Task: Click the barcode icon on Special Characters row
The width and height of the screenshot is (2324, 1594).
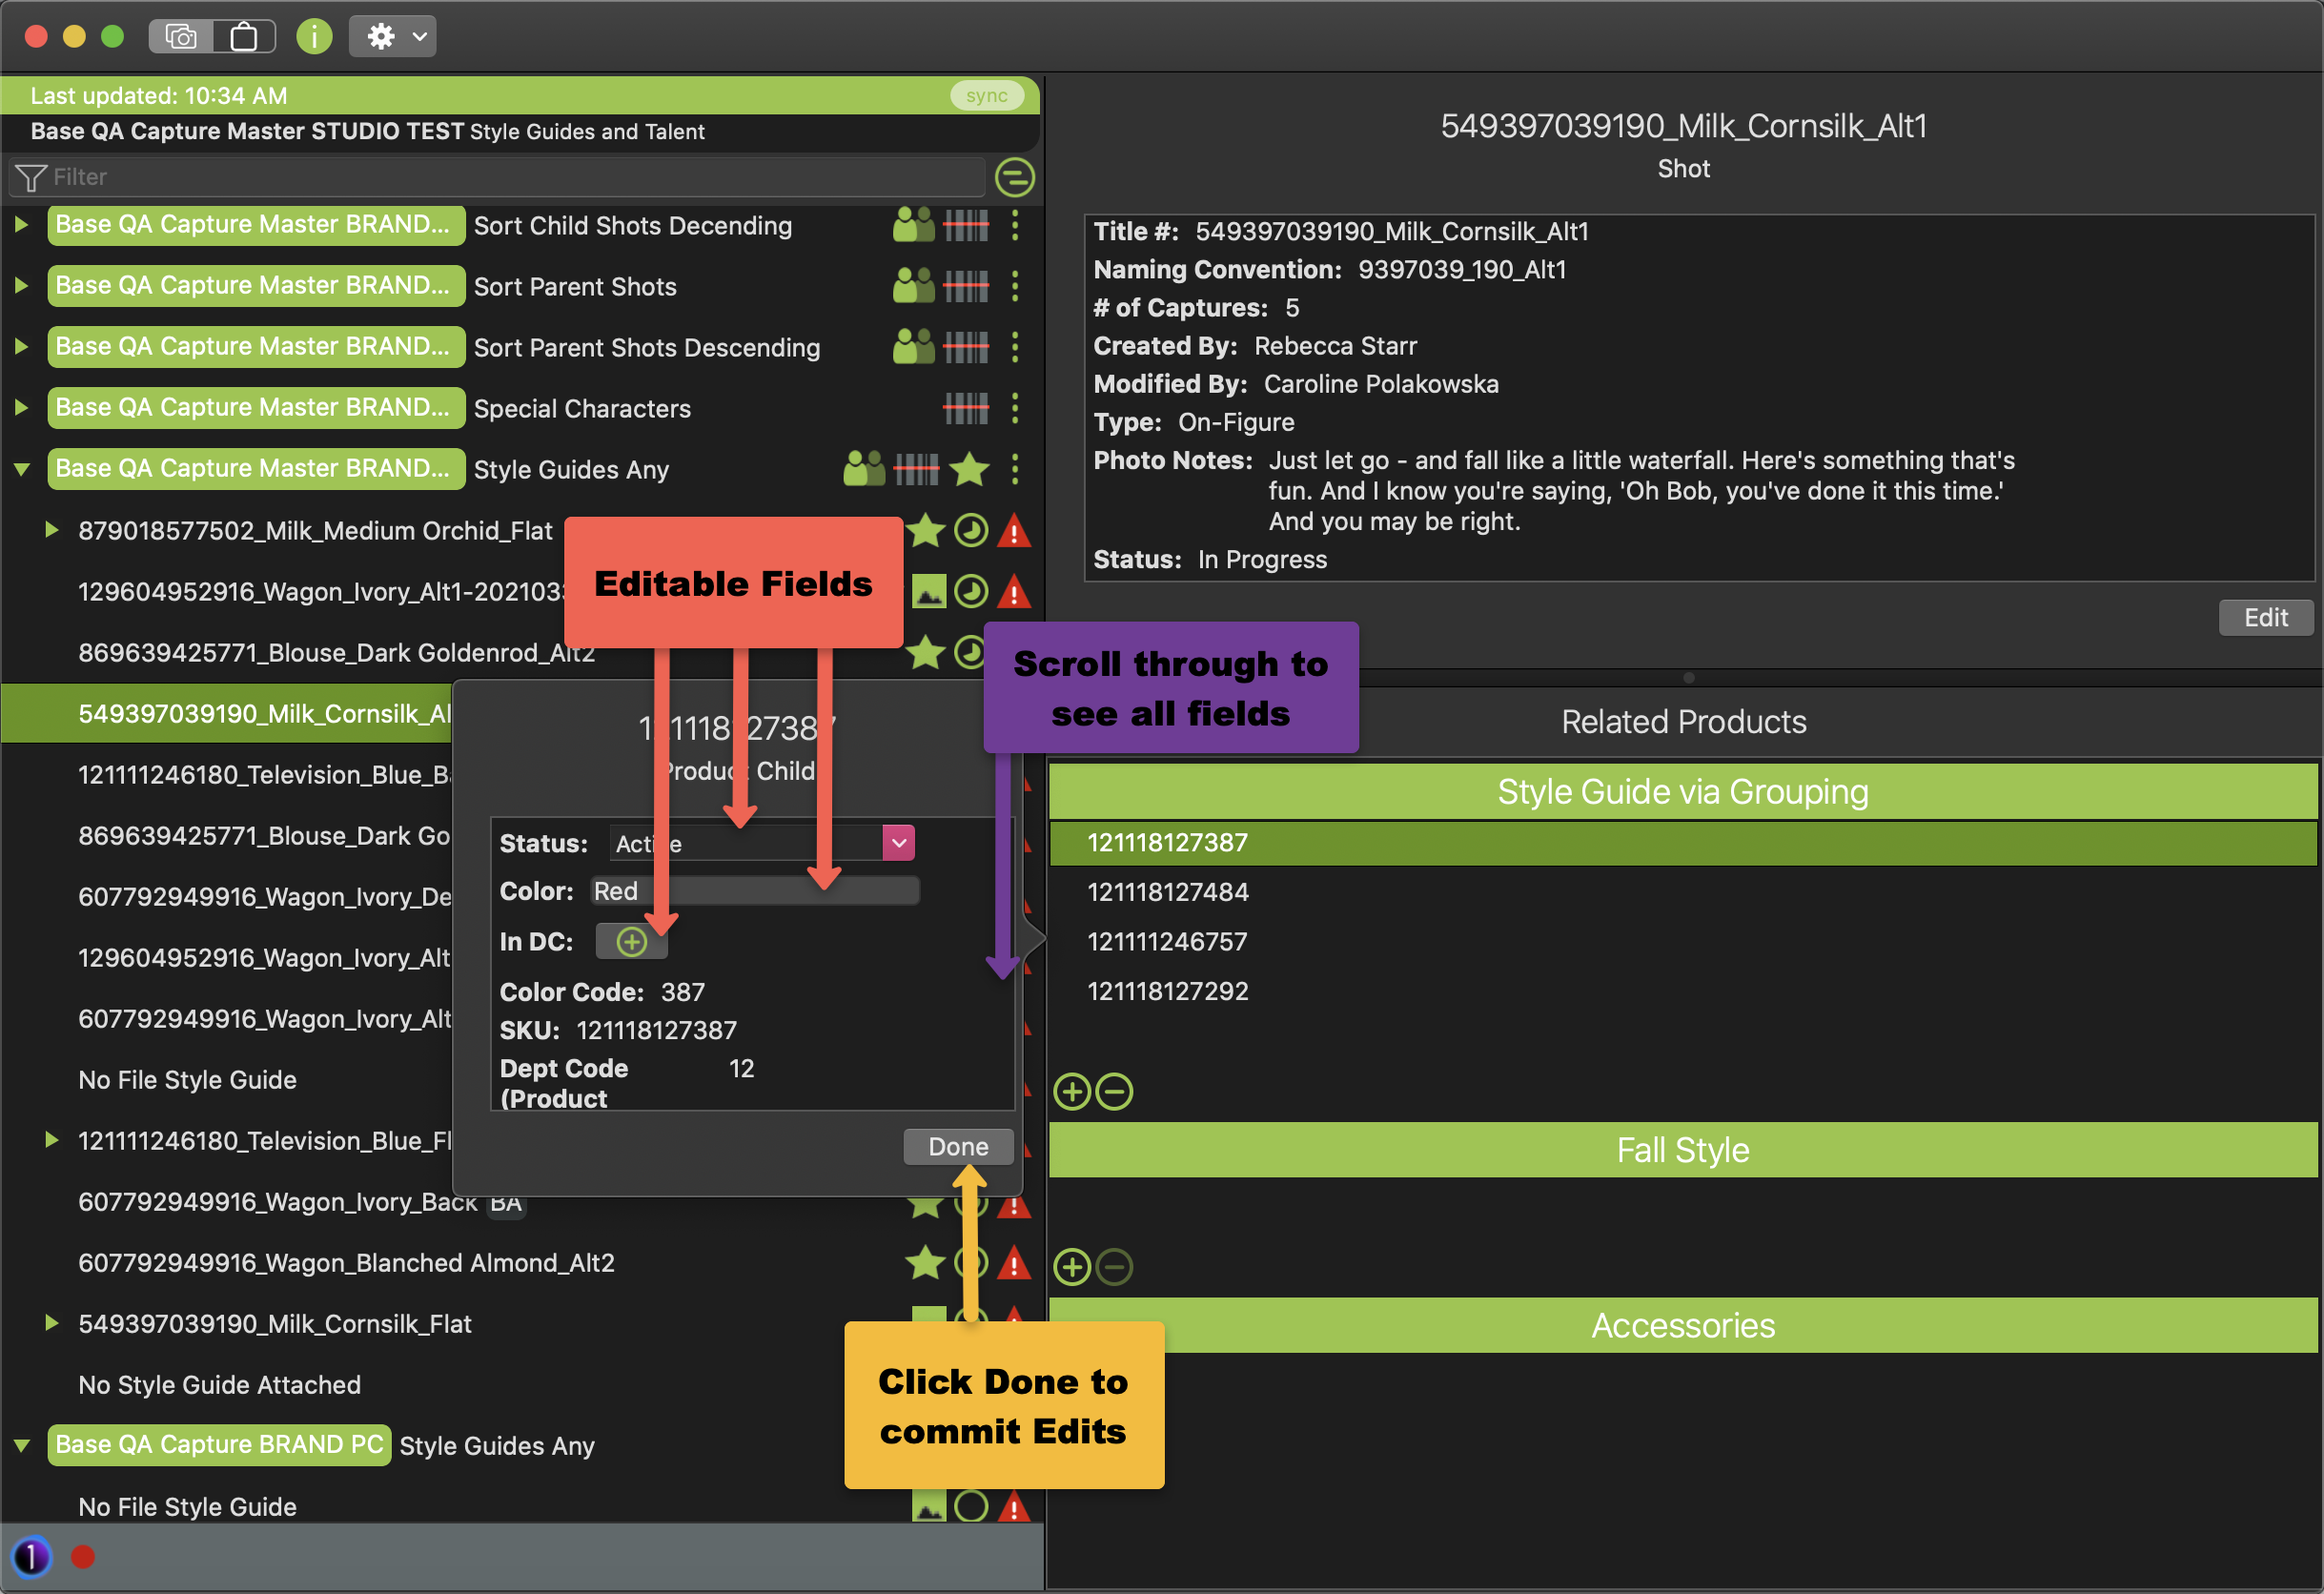Action: (x=966, y=408)
